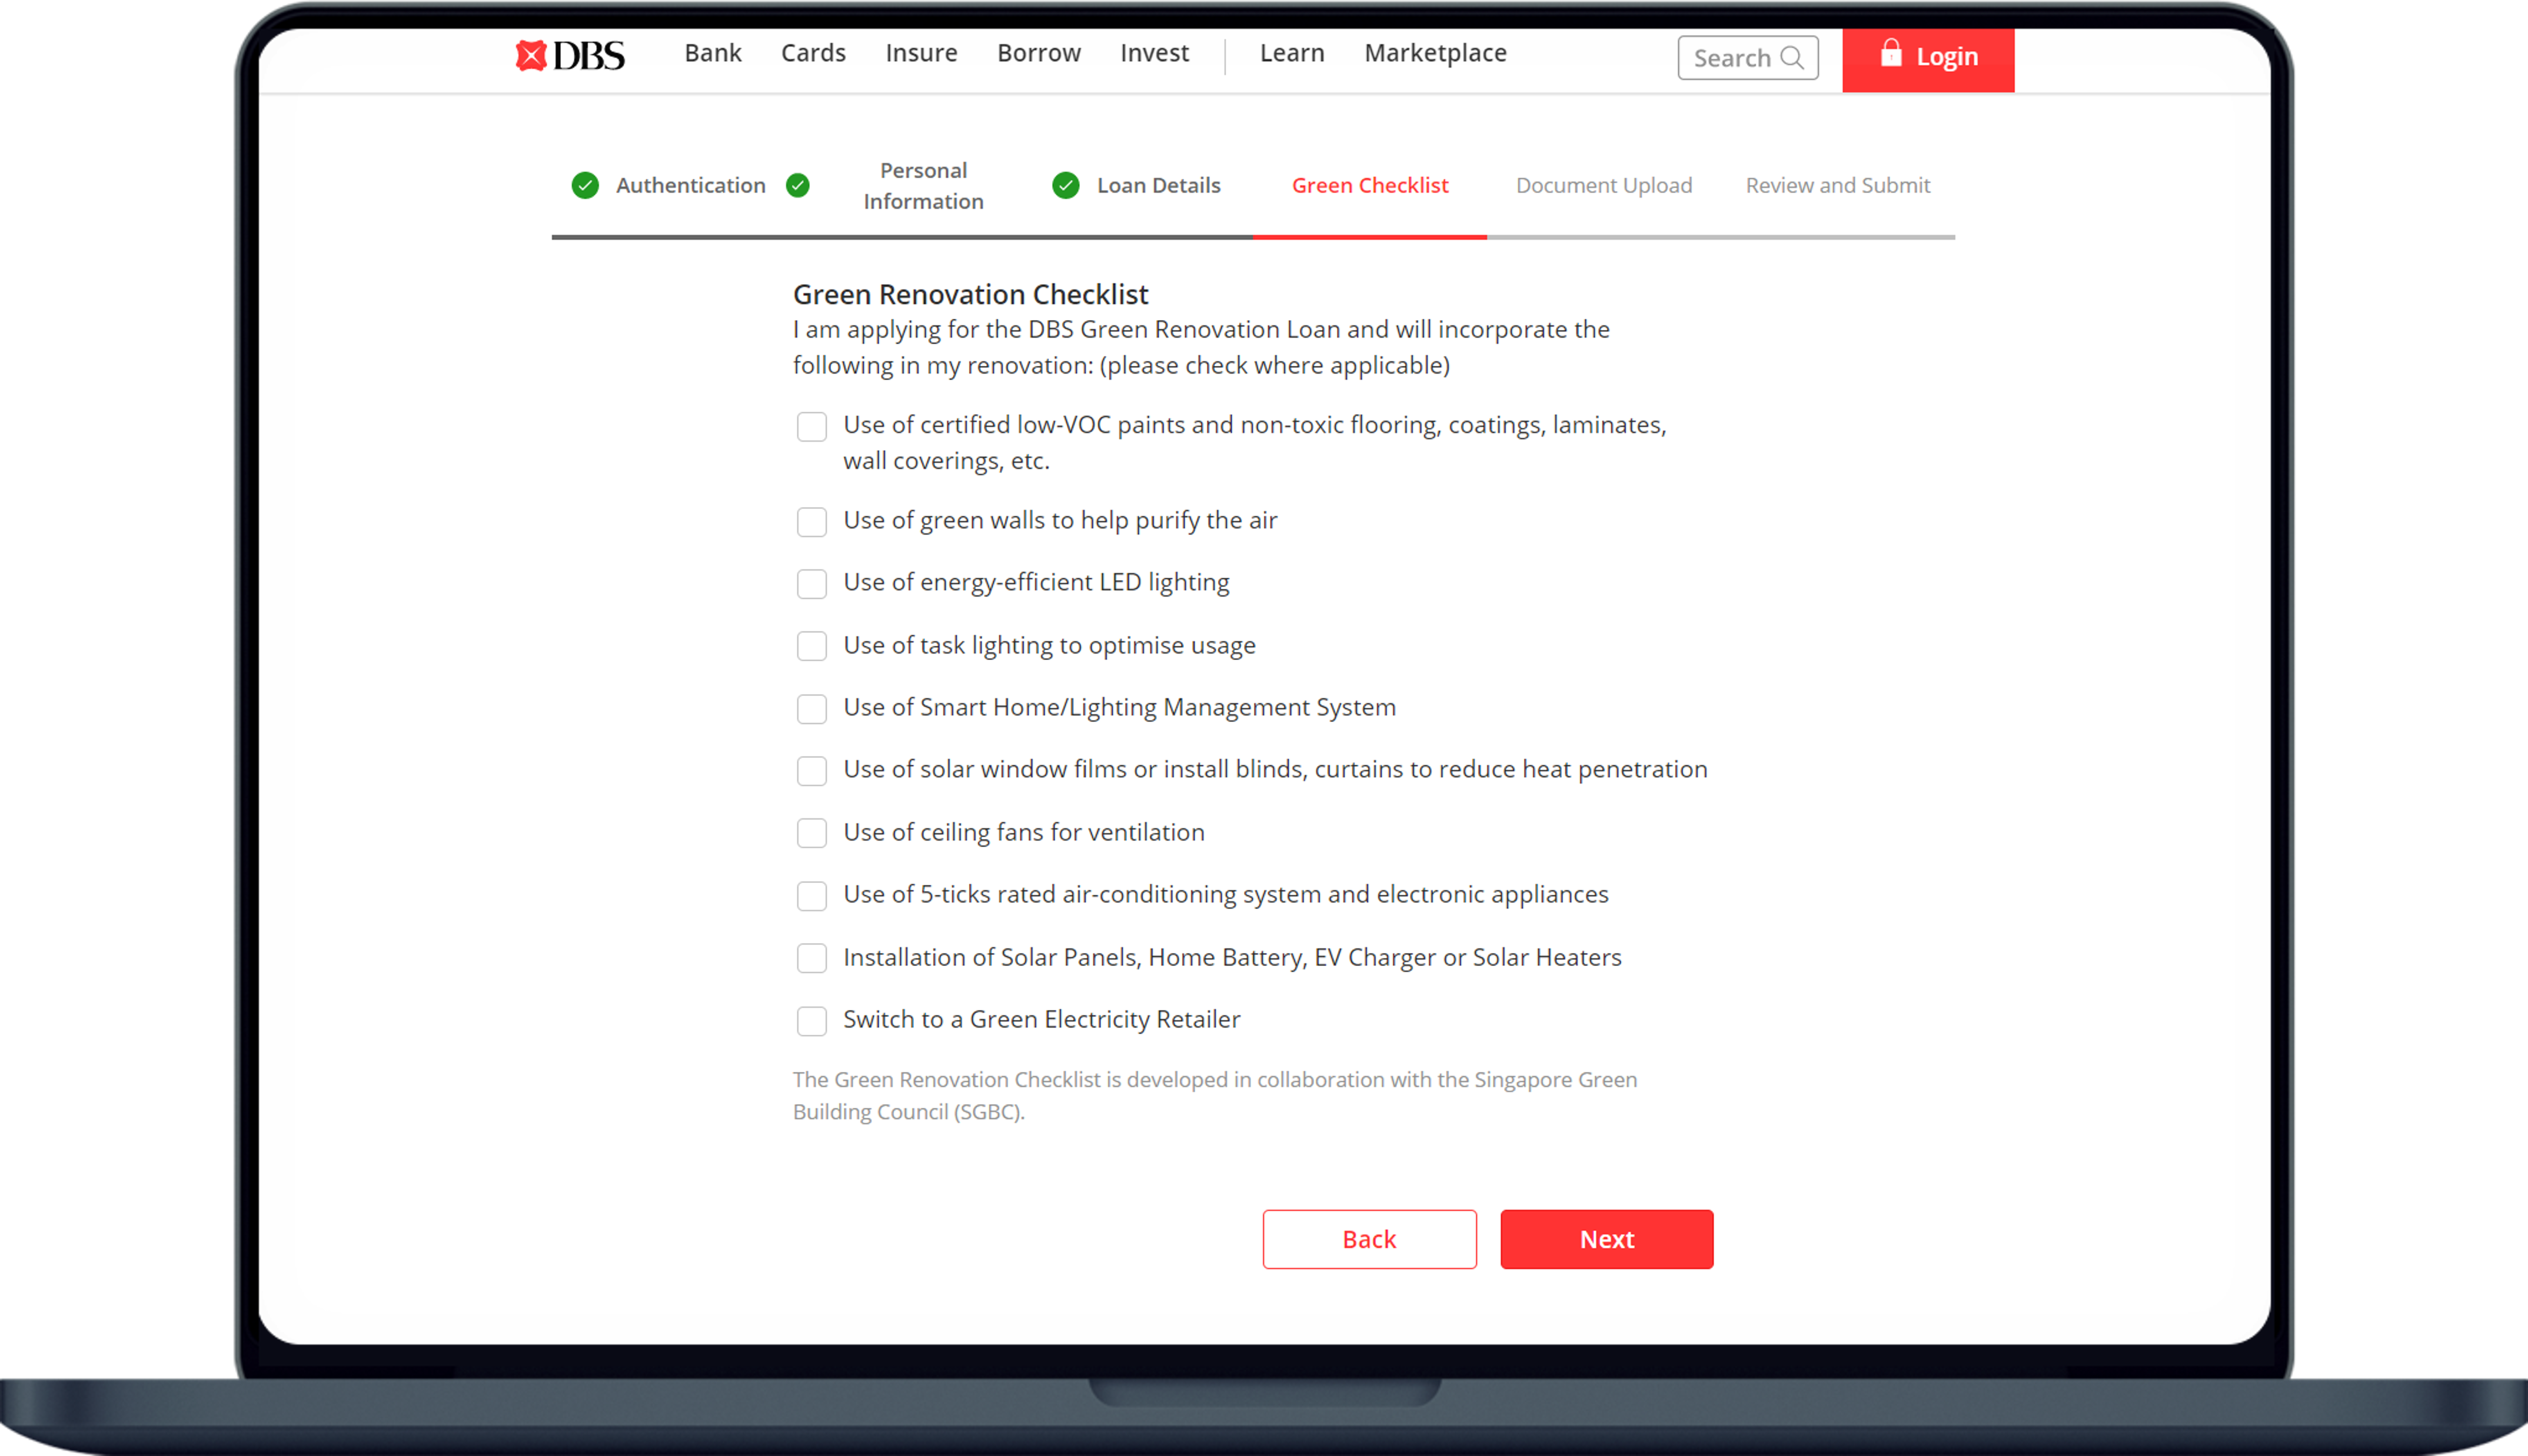Click into the Search field
The height and width of the screenshot is (1456, 2528).
(x=1732, y=58)
